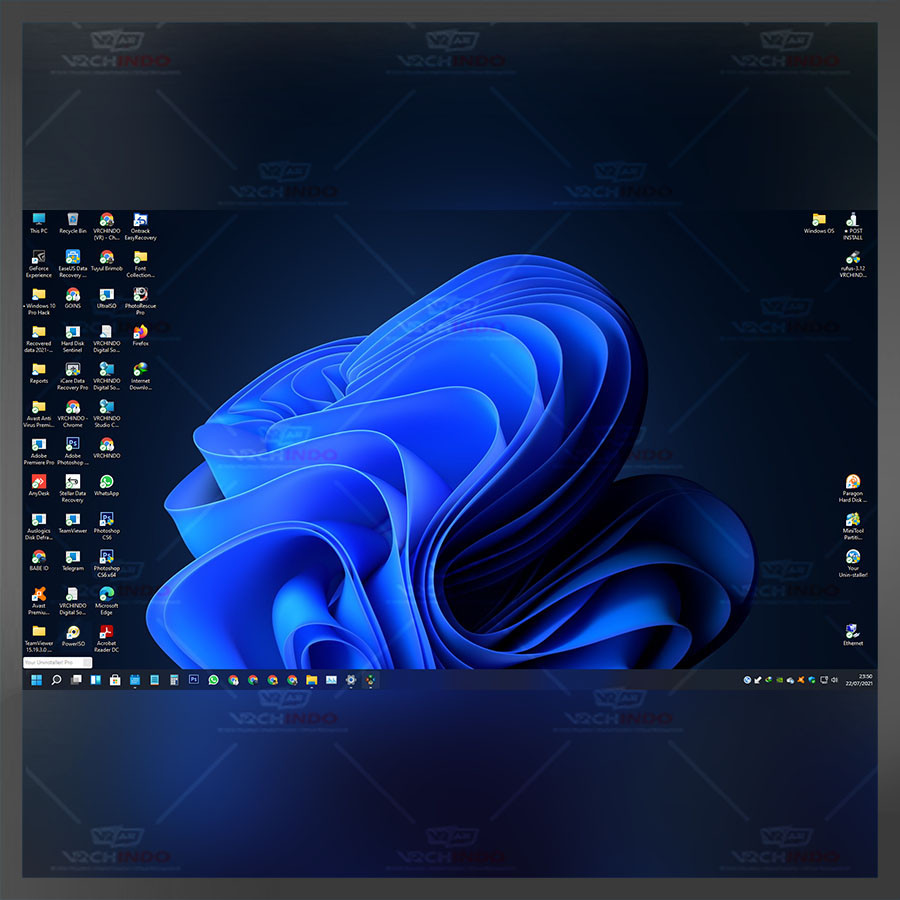Open the Windows OS folder

pos(818,220)
